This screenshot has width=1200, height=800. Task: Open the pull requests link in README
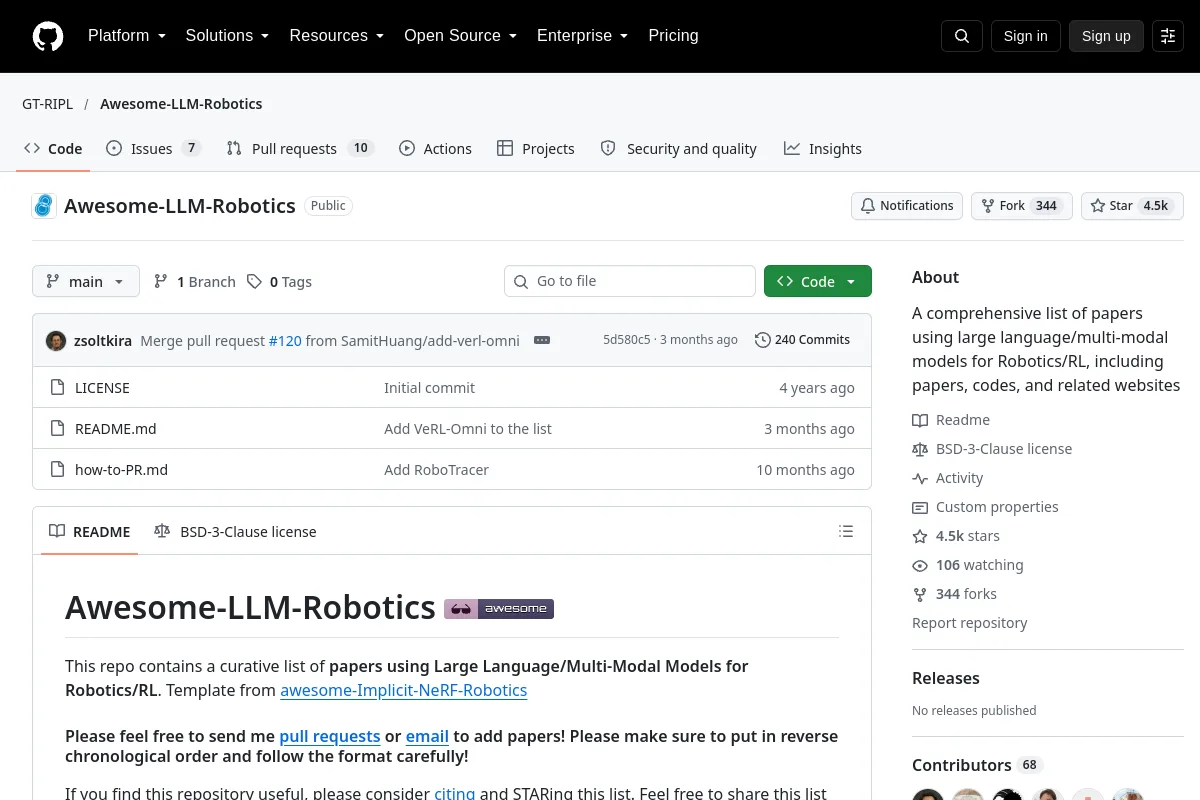pos(330,736)
